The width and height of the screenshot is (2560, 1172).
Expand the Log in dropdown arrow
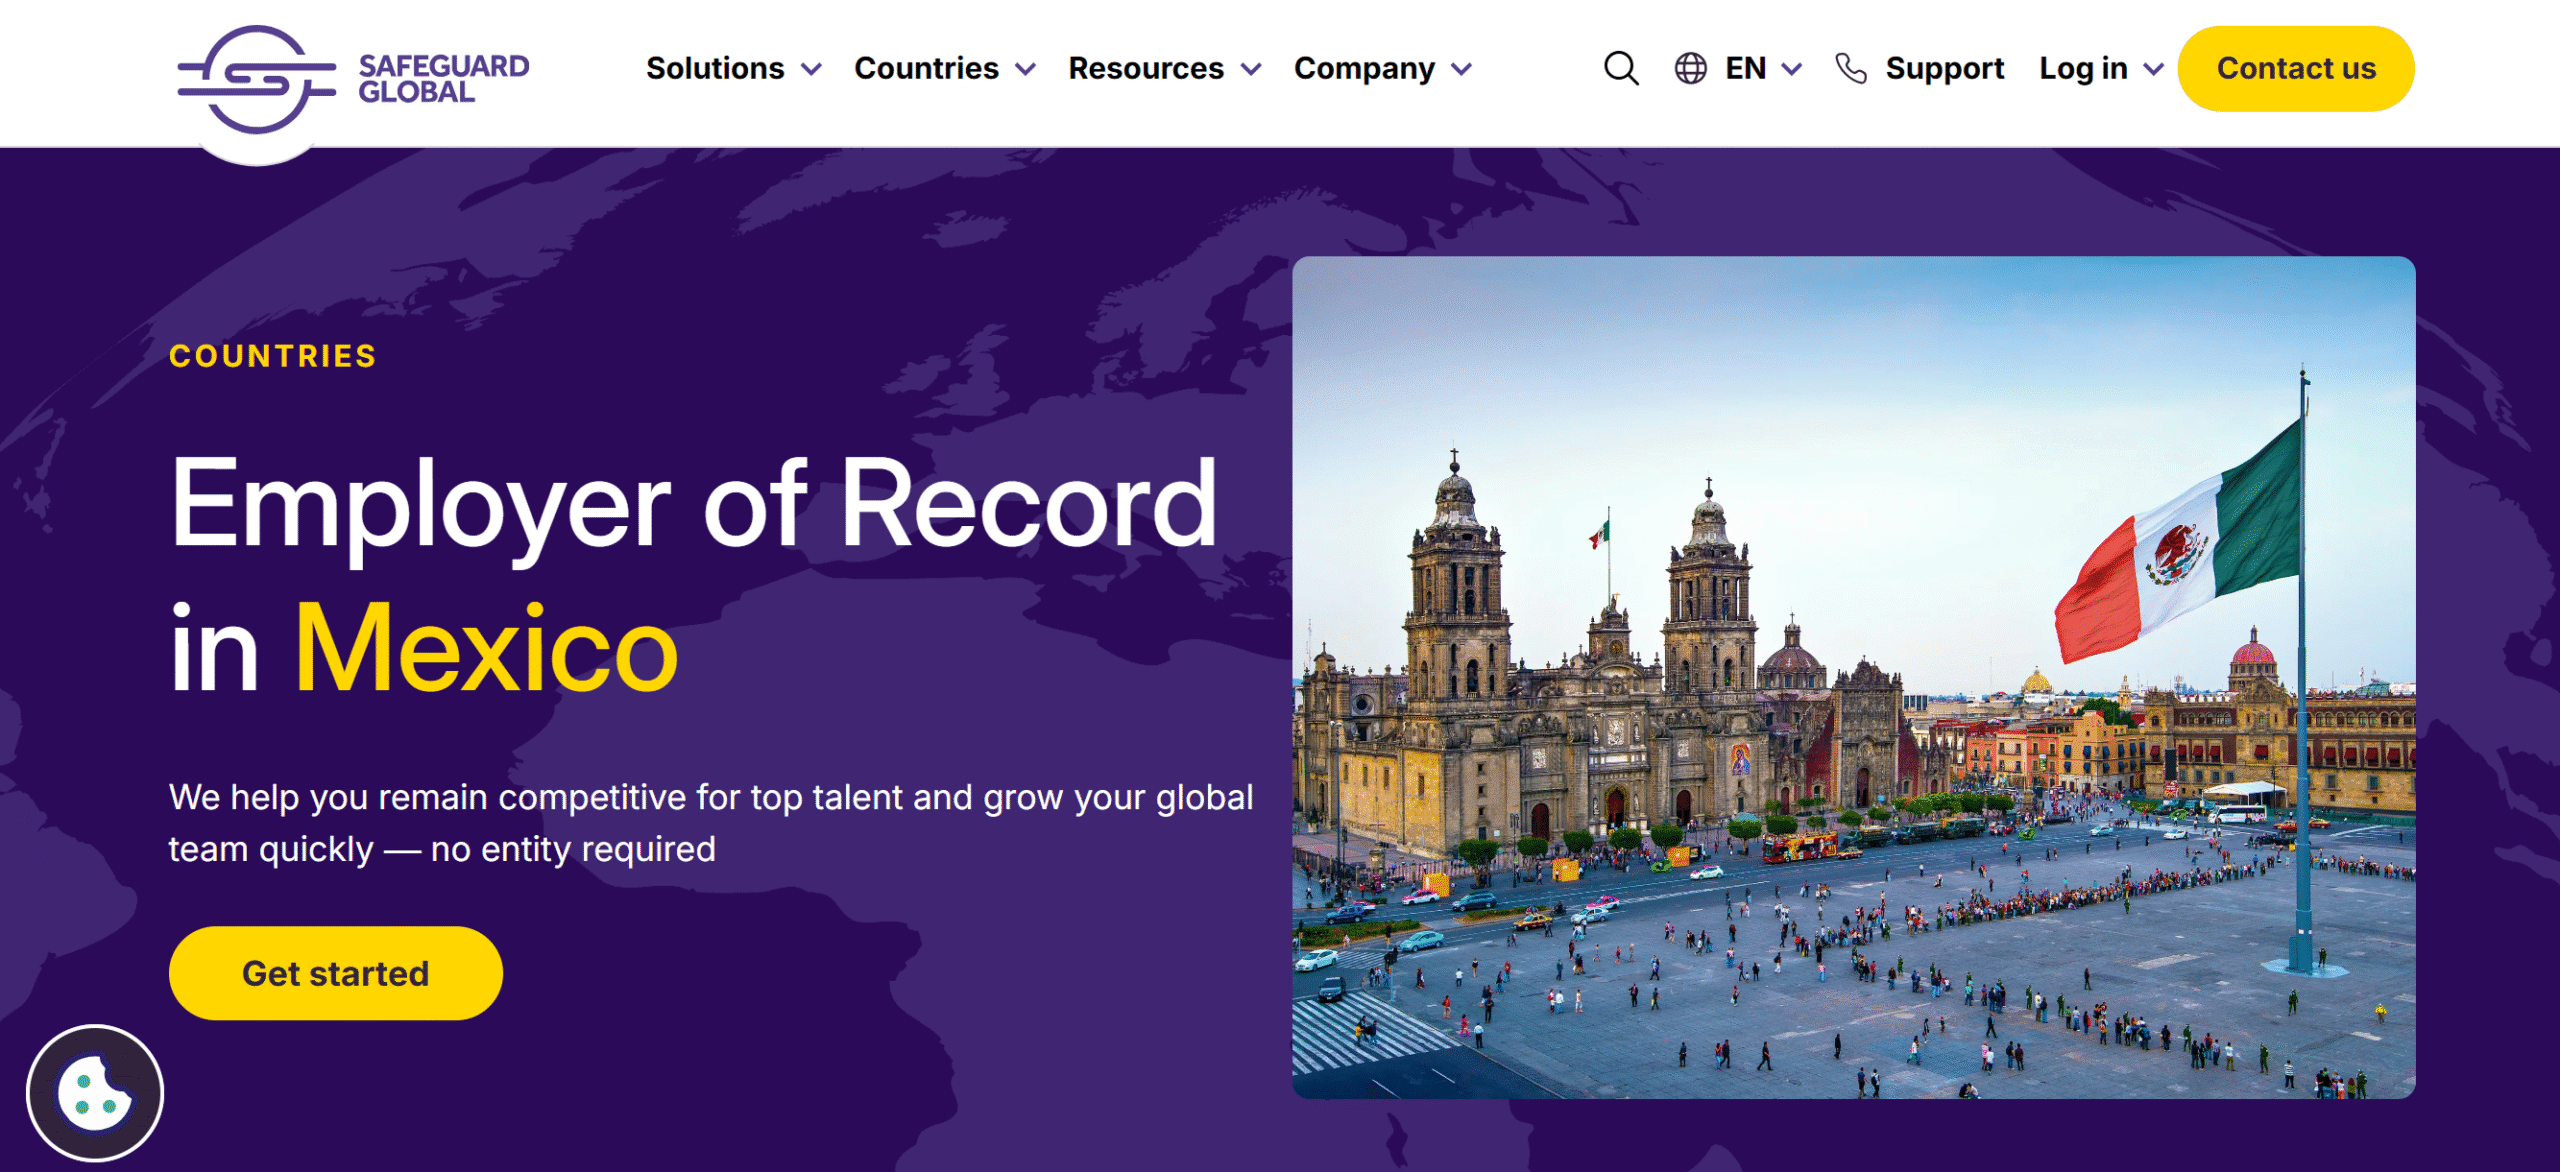[2154, 70]
